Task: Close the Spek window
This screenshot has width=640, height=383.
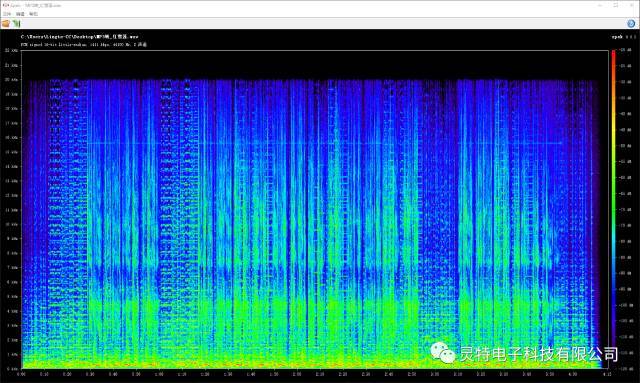Action: [x=631, y=5]
